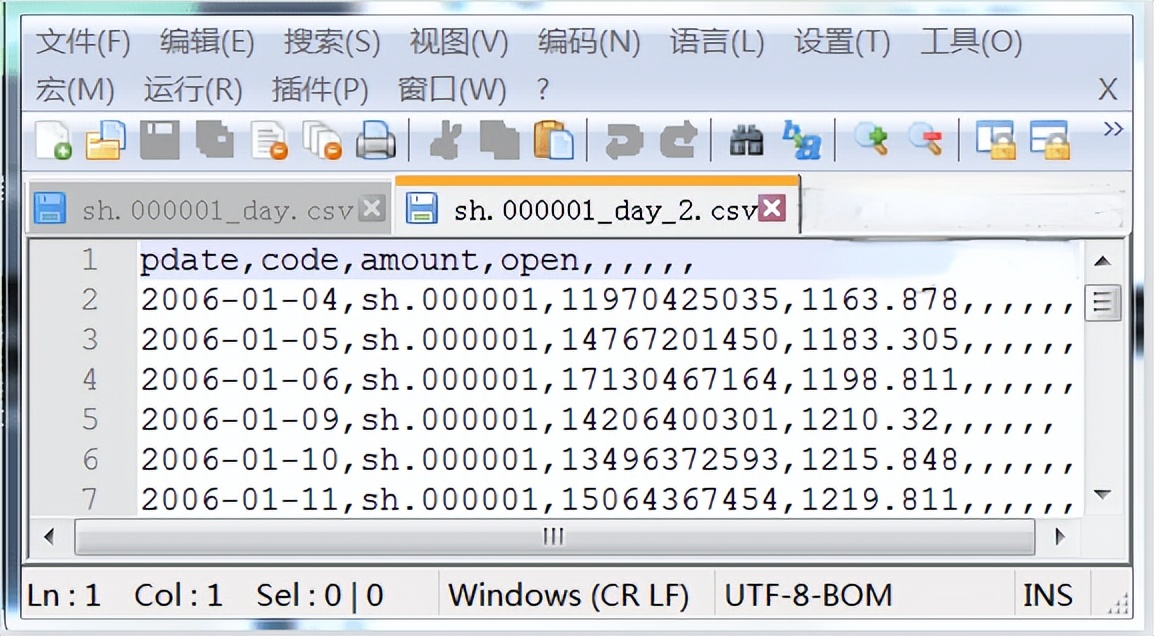Click the row starting 2006-01-10
1154x636 pixels.
[x=607, y=459]
